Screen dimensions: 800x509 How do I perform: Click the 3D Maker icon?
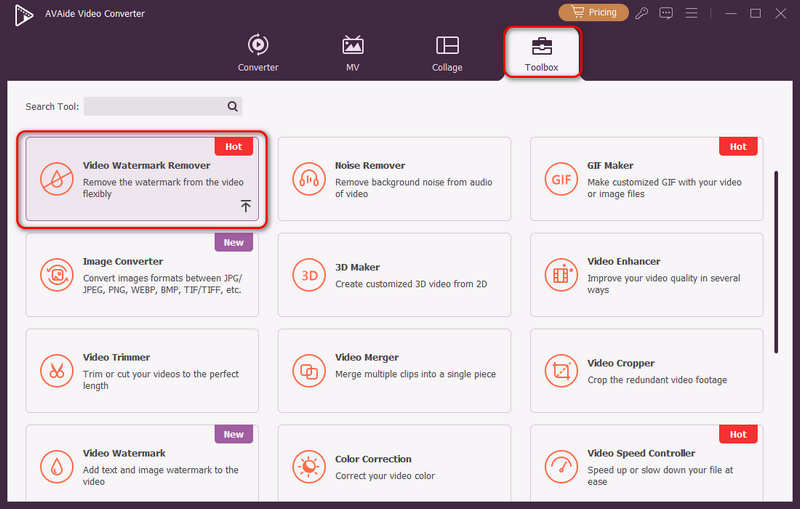pos(309,275)
